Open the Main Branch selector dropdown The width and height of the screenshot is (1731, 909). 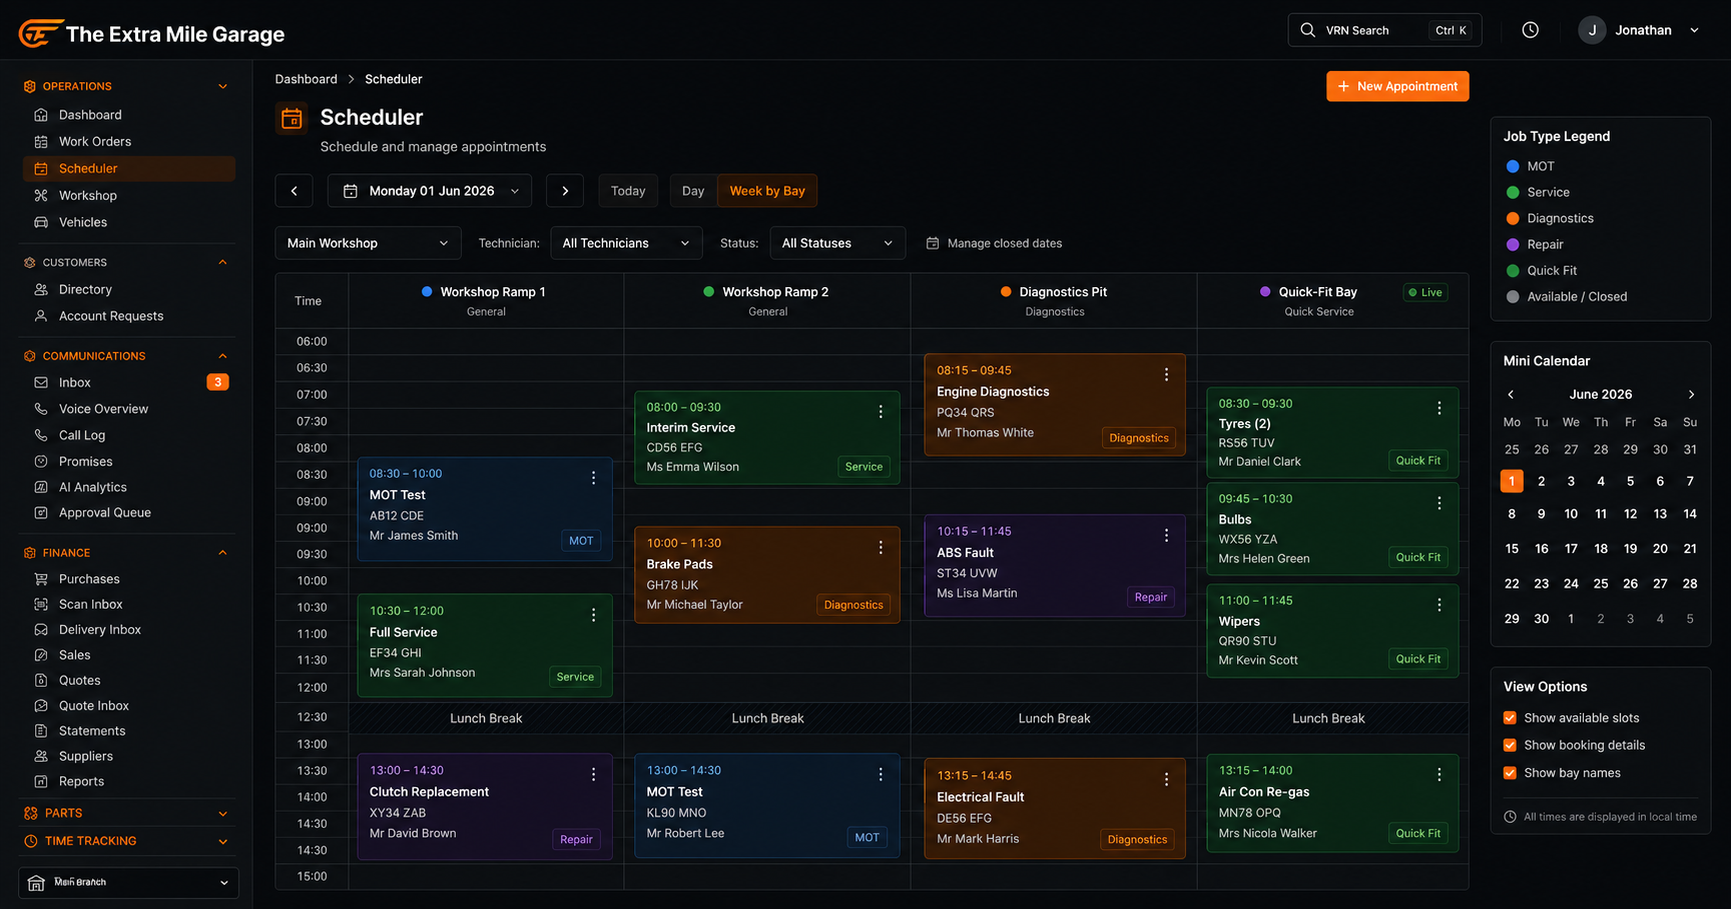pyautogui.click(x=128, y=882)
